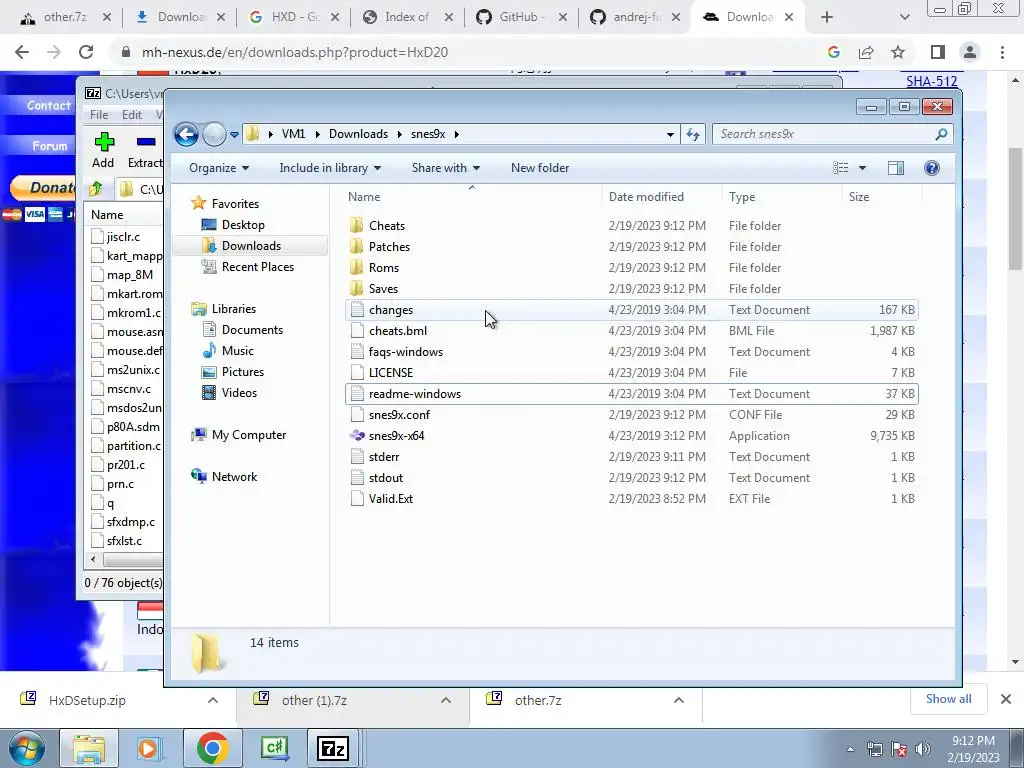The height and width of the screenshot is (768, 1024).
Task: Select My Computer in navigation pane
Action: (248, 435)
